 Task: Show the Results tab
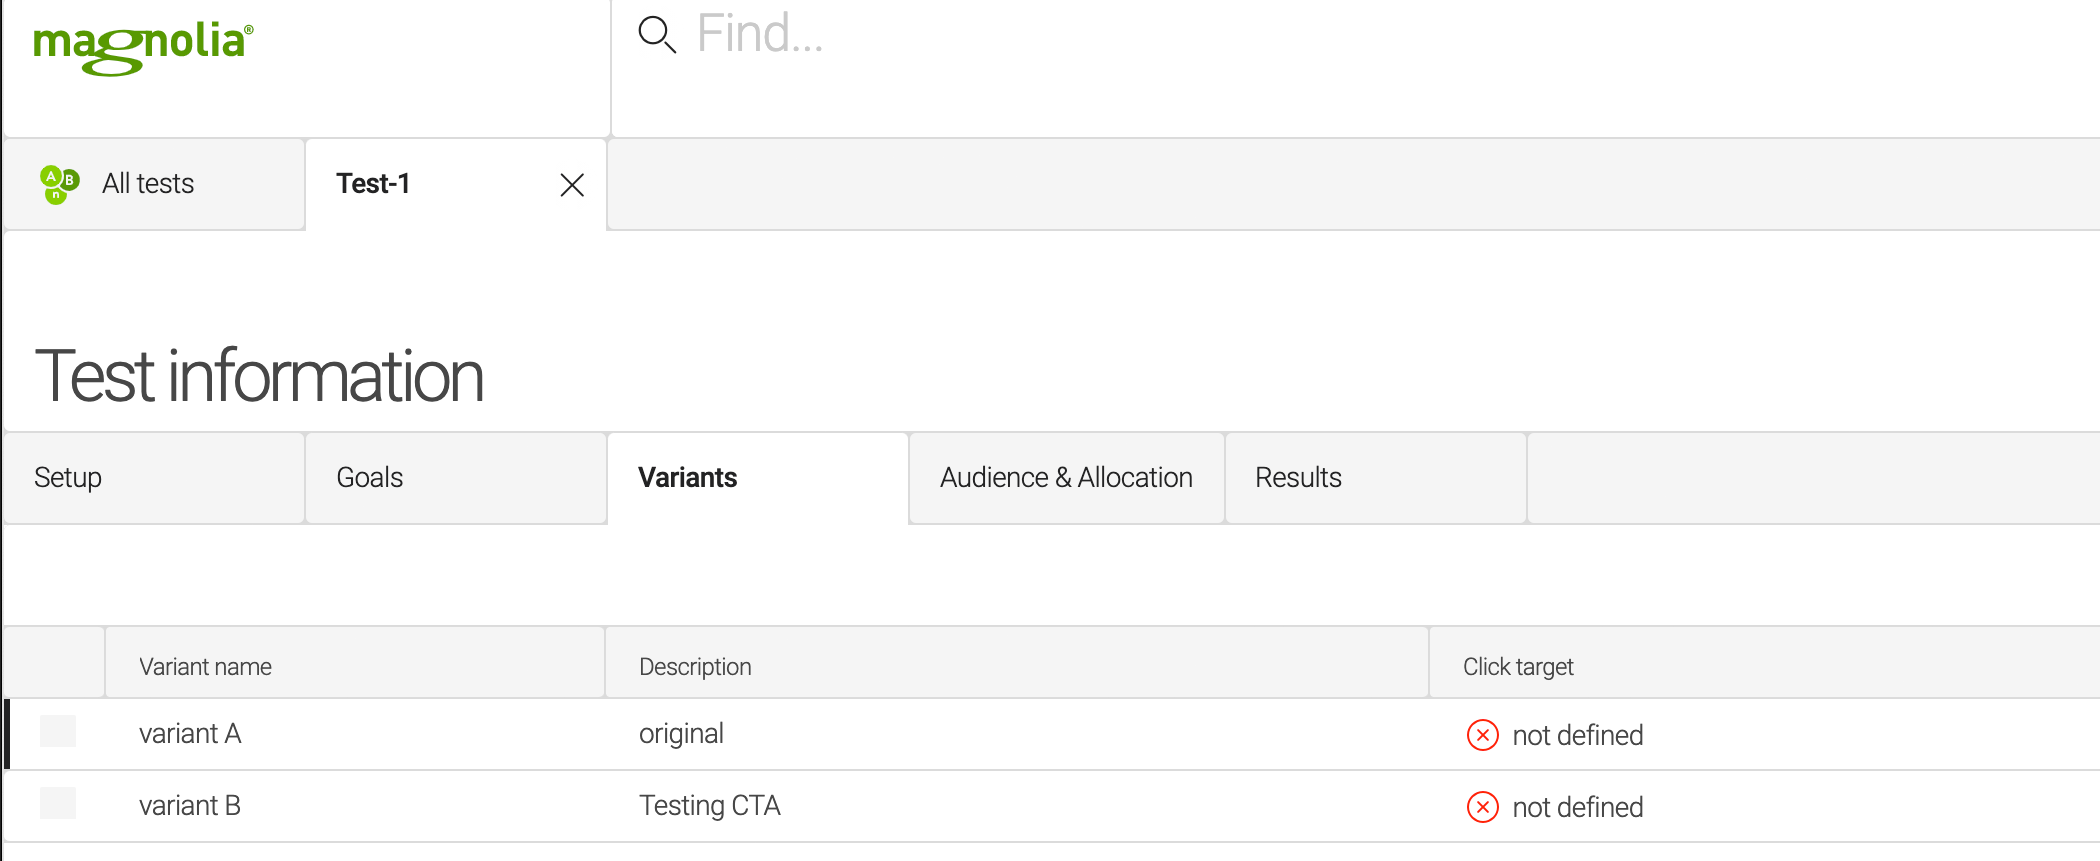[x=1298, y=478]
